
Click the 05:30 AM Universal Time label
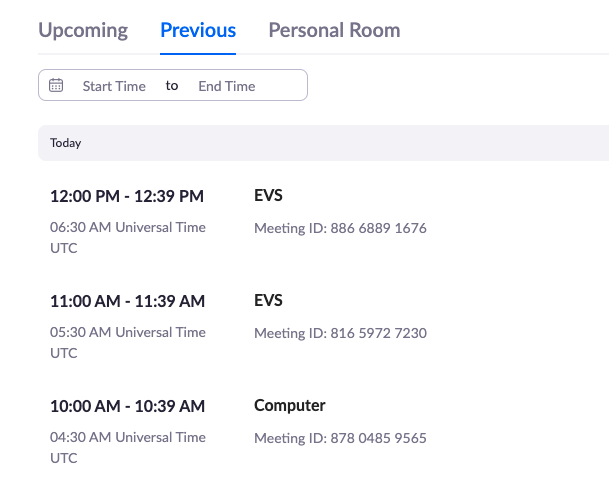point(128,333)
